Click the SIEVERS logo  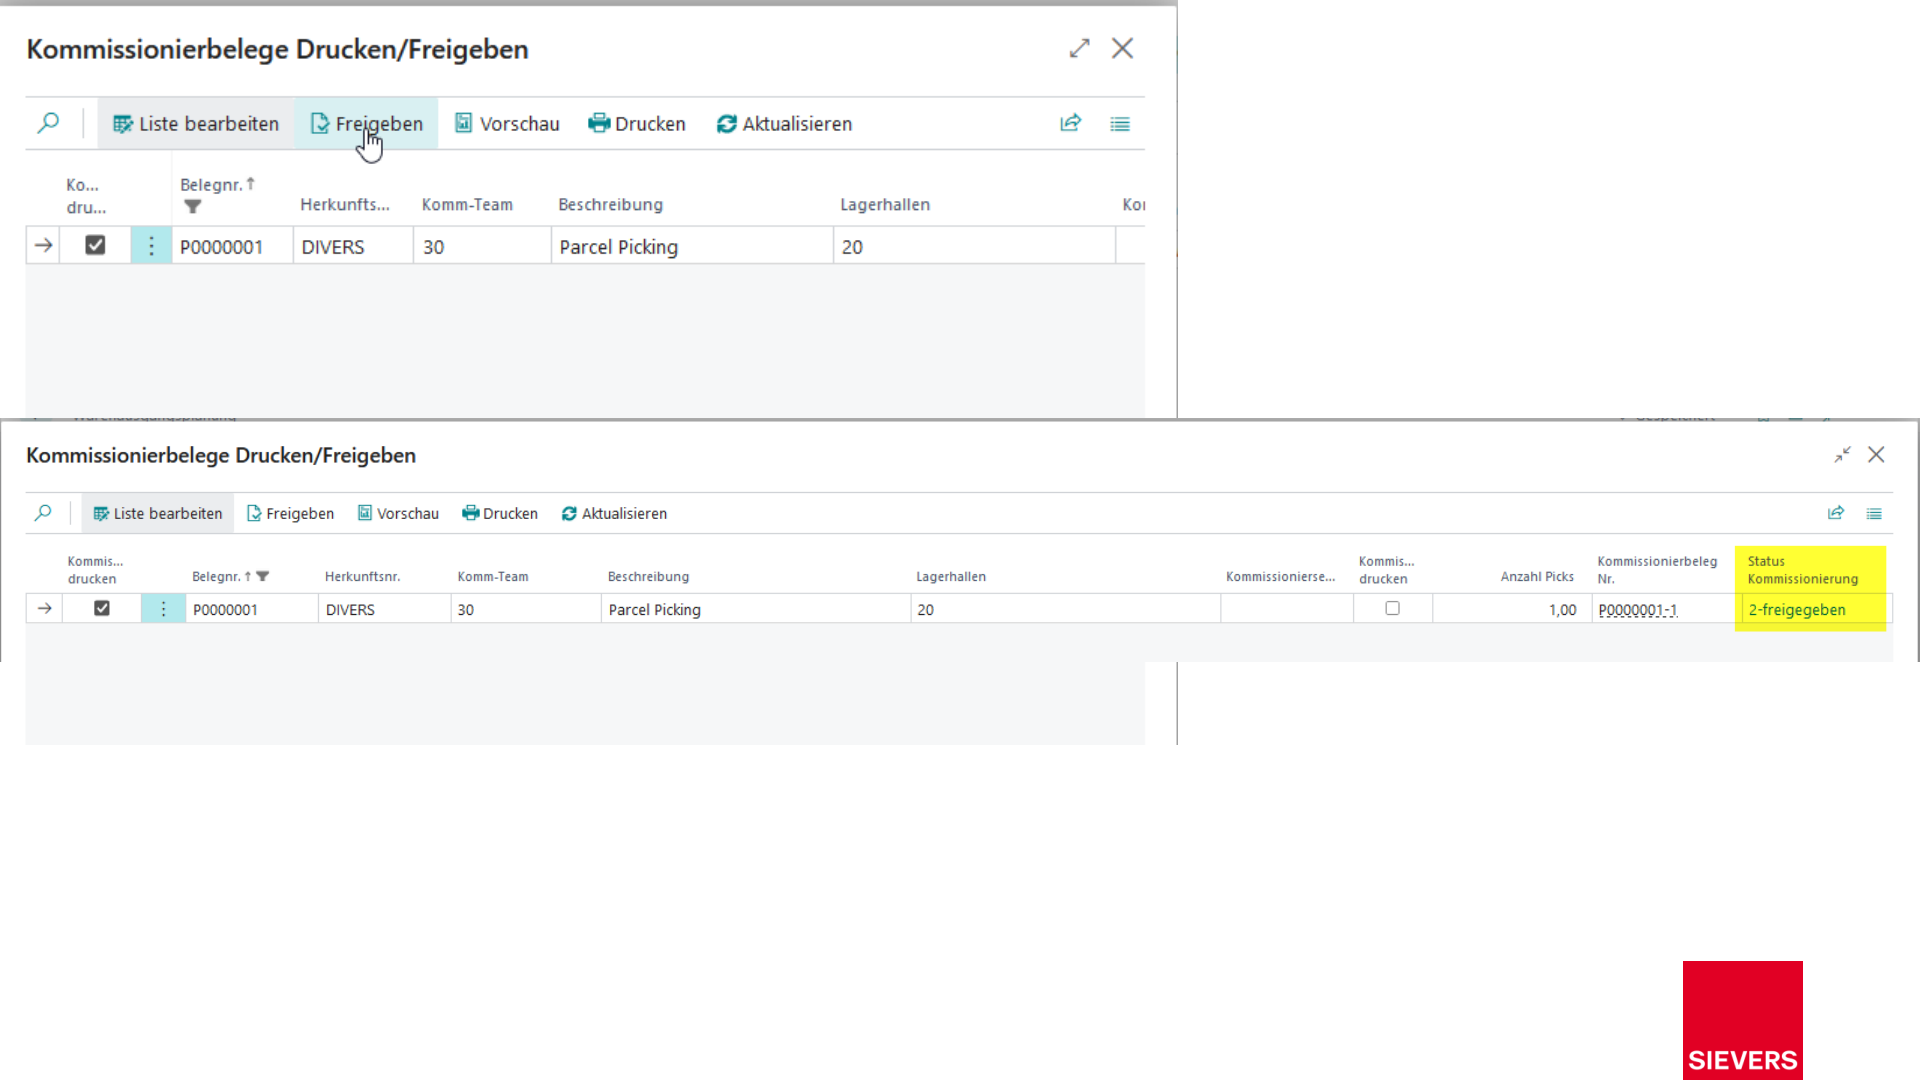coord(1743,1020)
